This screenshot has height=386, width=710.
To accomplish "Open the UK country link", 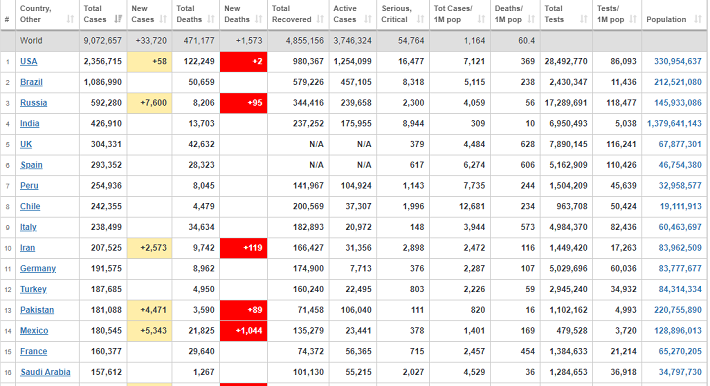I will [x=26, y=144].
